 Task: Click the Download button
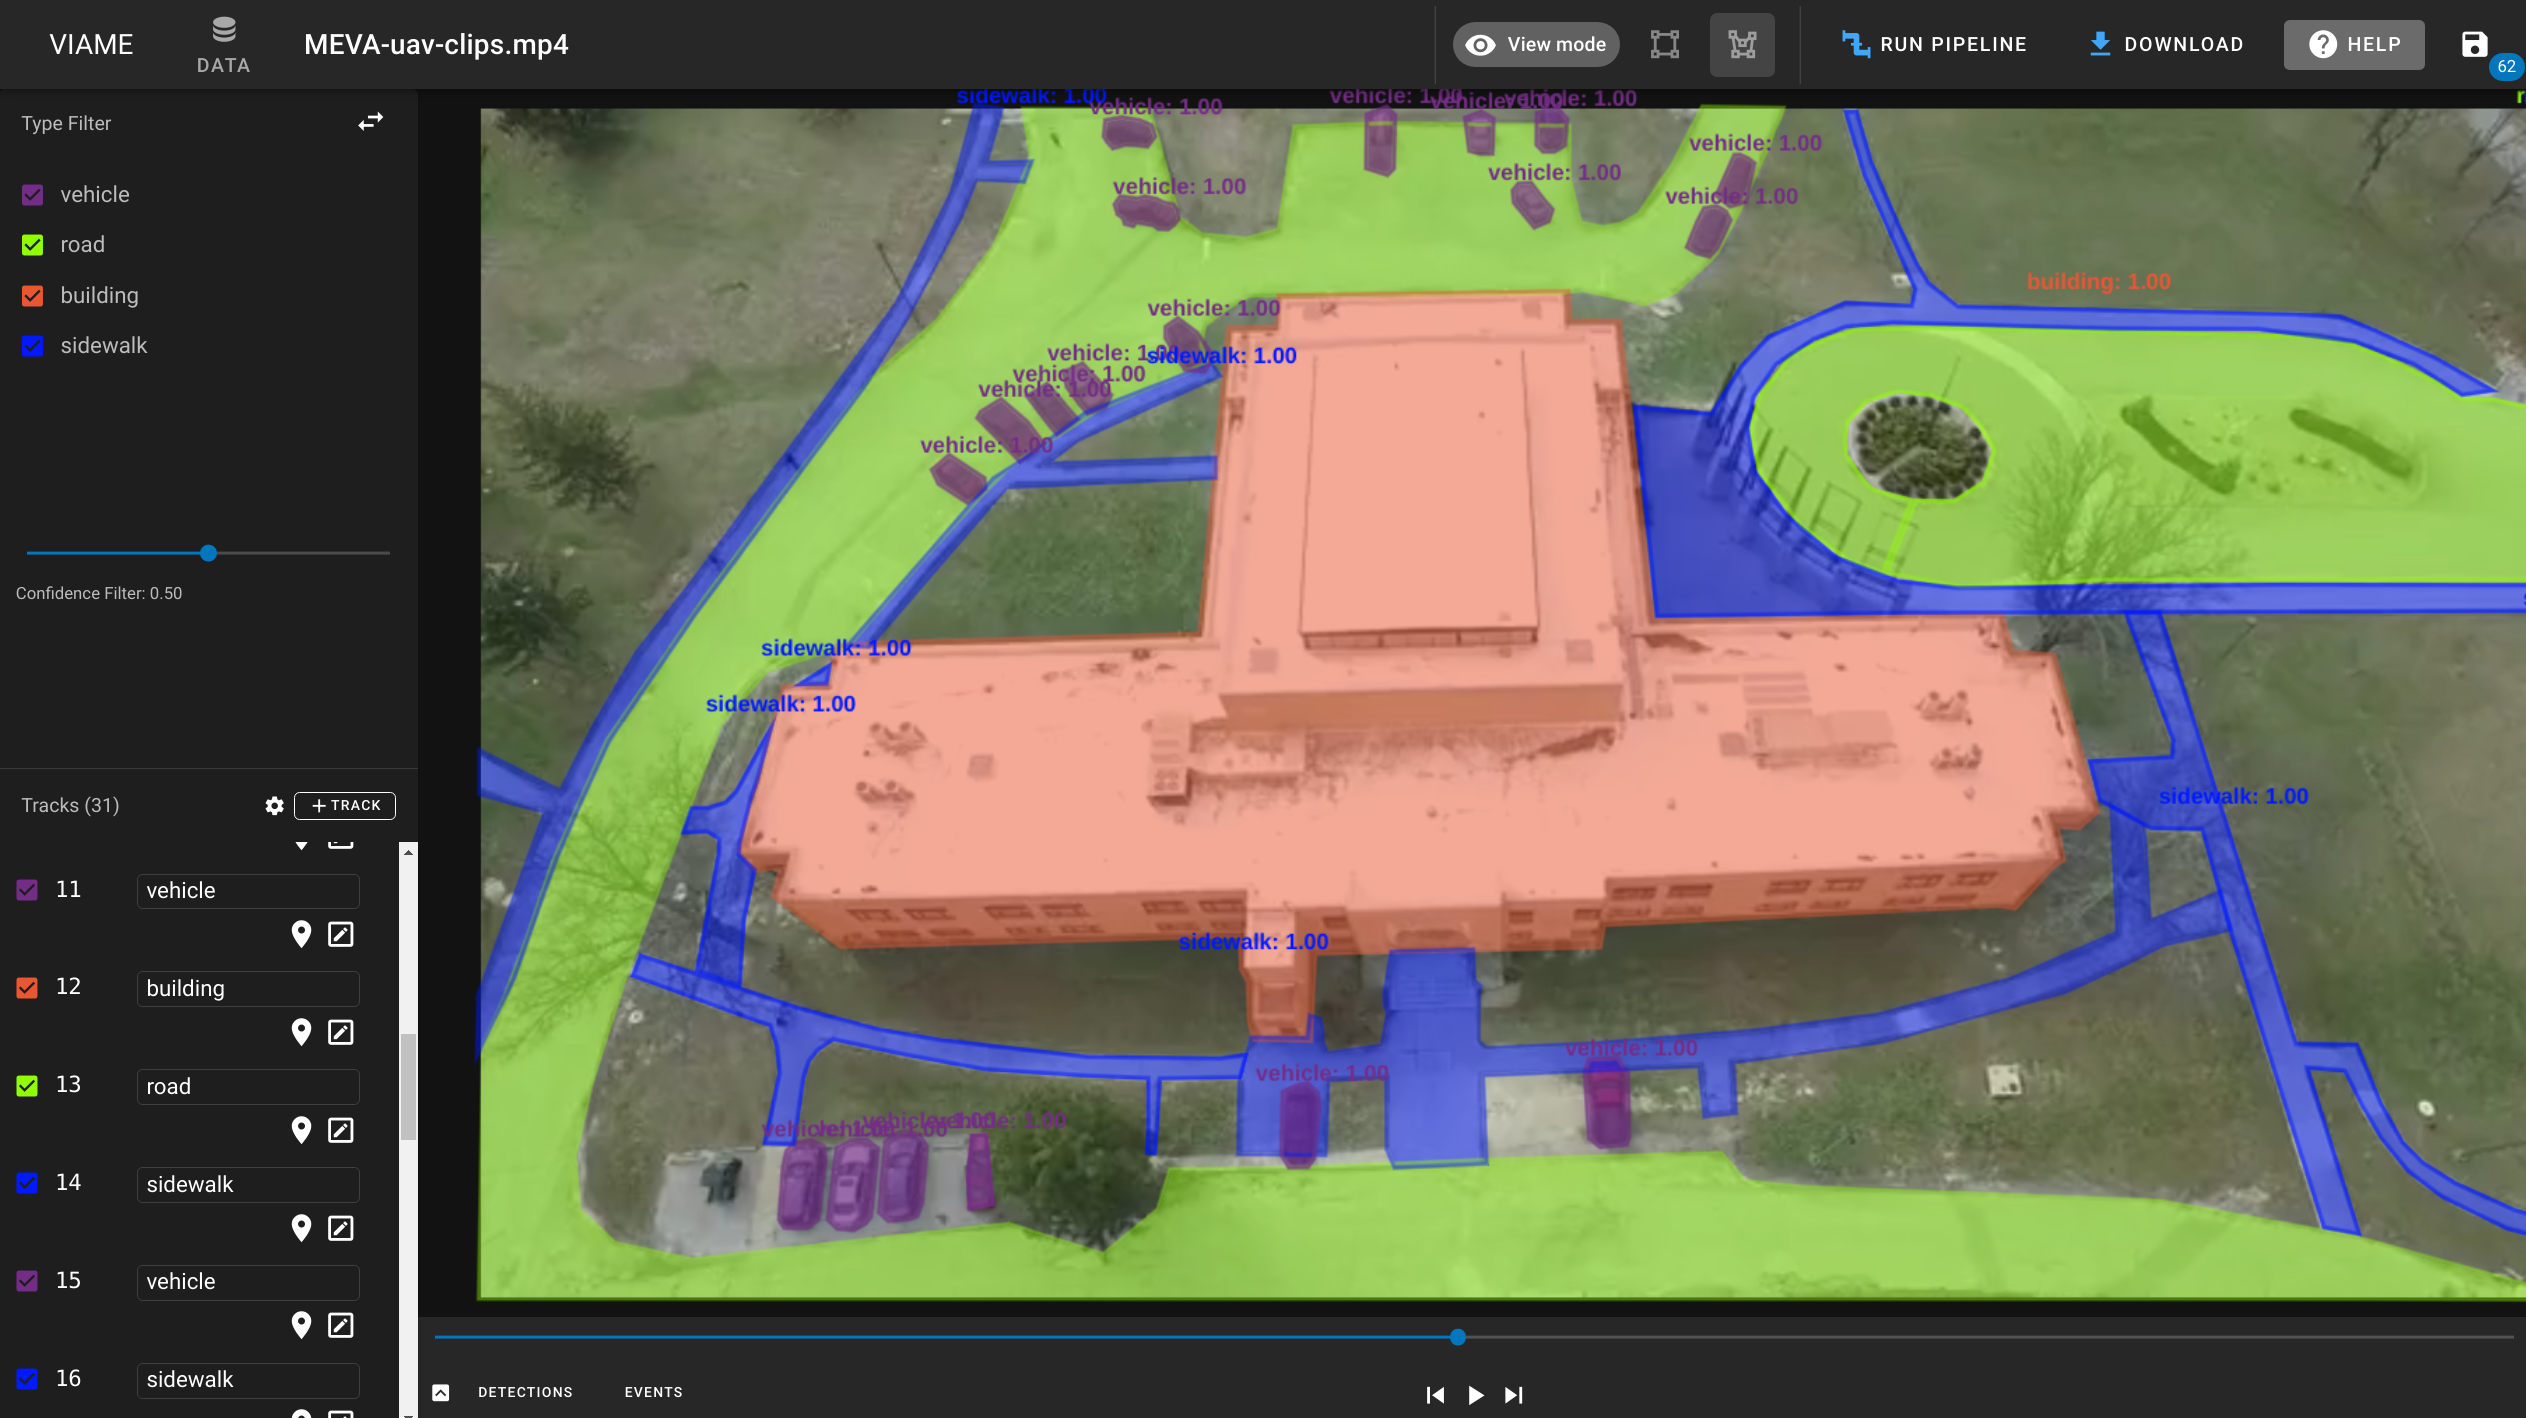pos(2165,43)
